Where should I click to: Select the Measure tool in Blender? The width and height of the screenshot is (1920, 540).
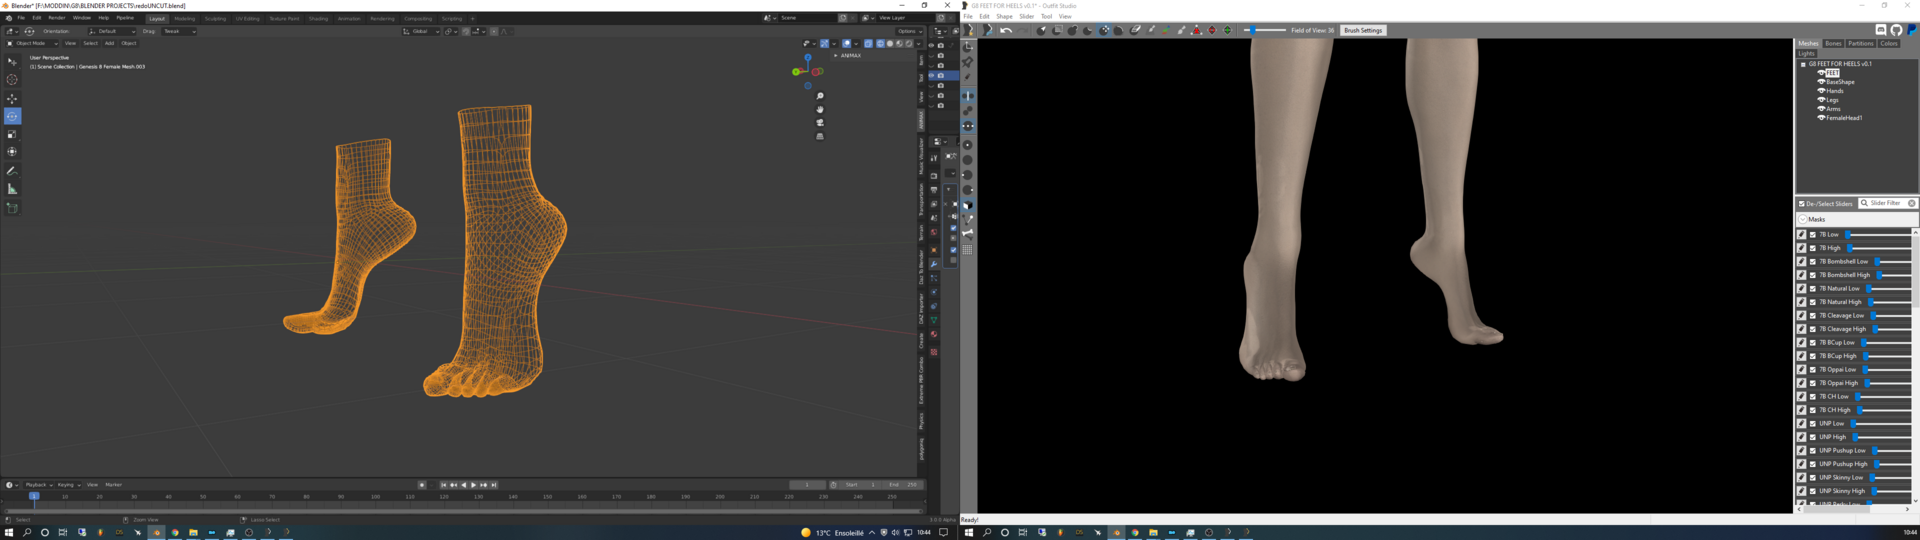[x=12, y=189]
